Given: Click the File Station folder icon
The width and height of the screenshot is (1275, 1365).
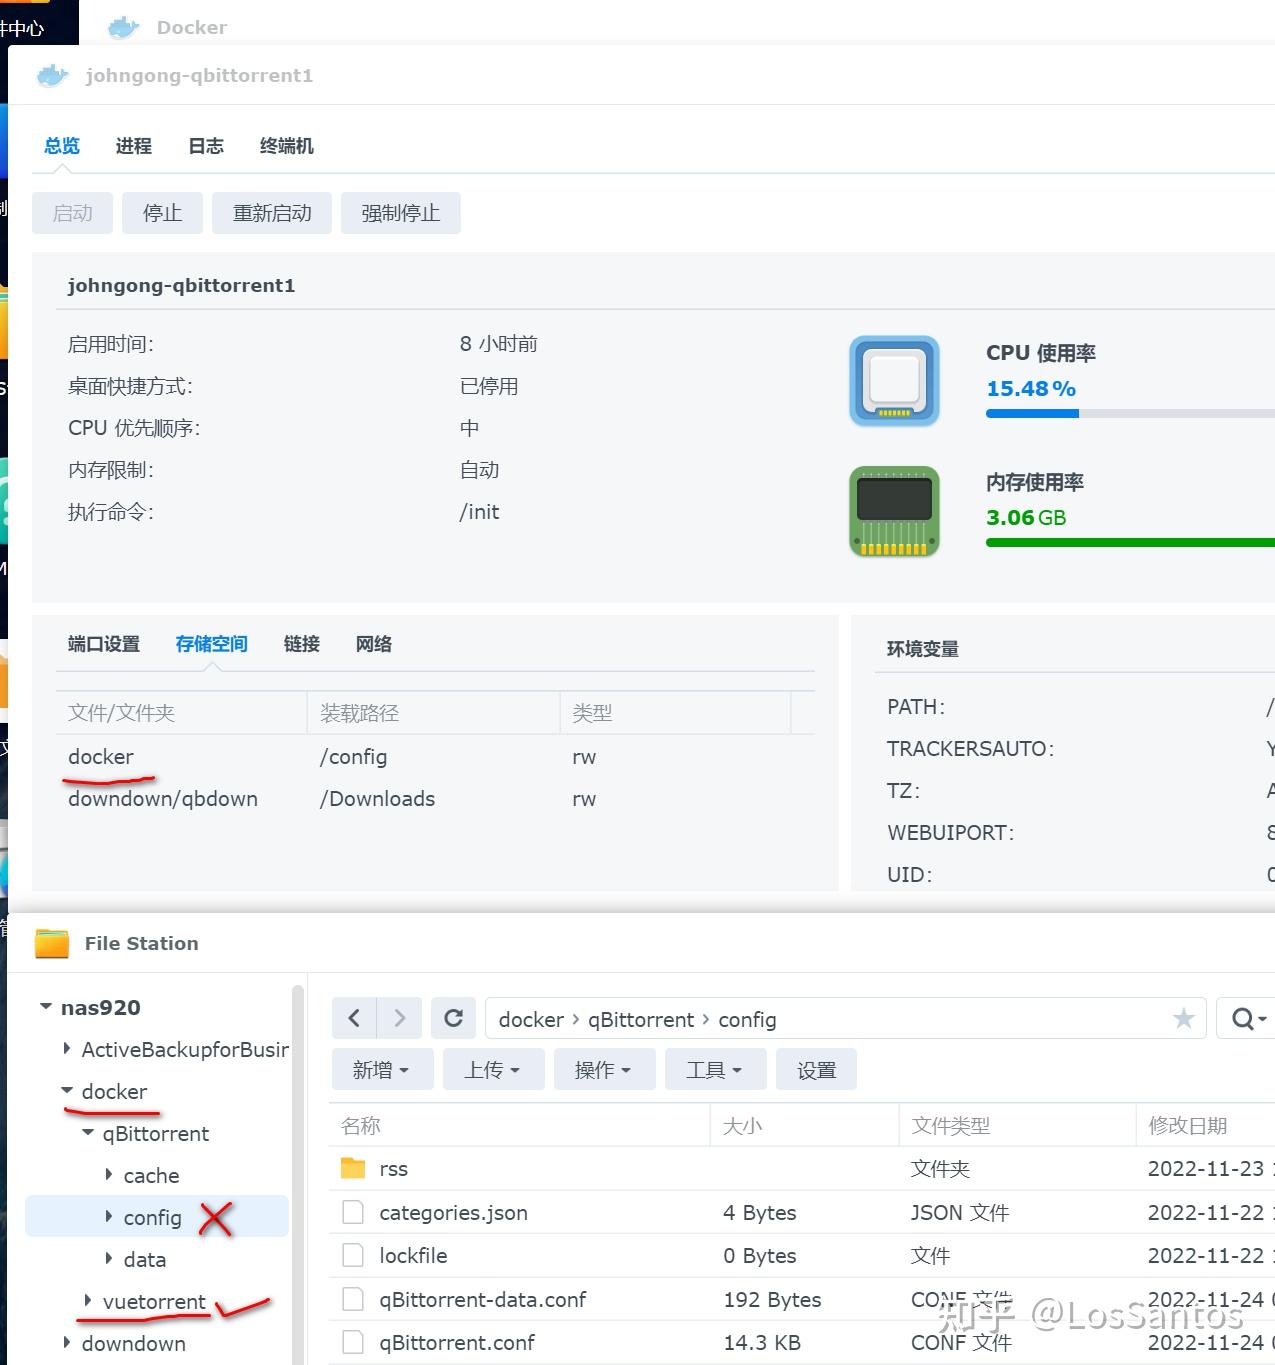Looking at the screenshot, I should pyautogui.click(x=52, y=943).
